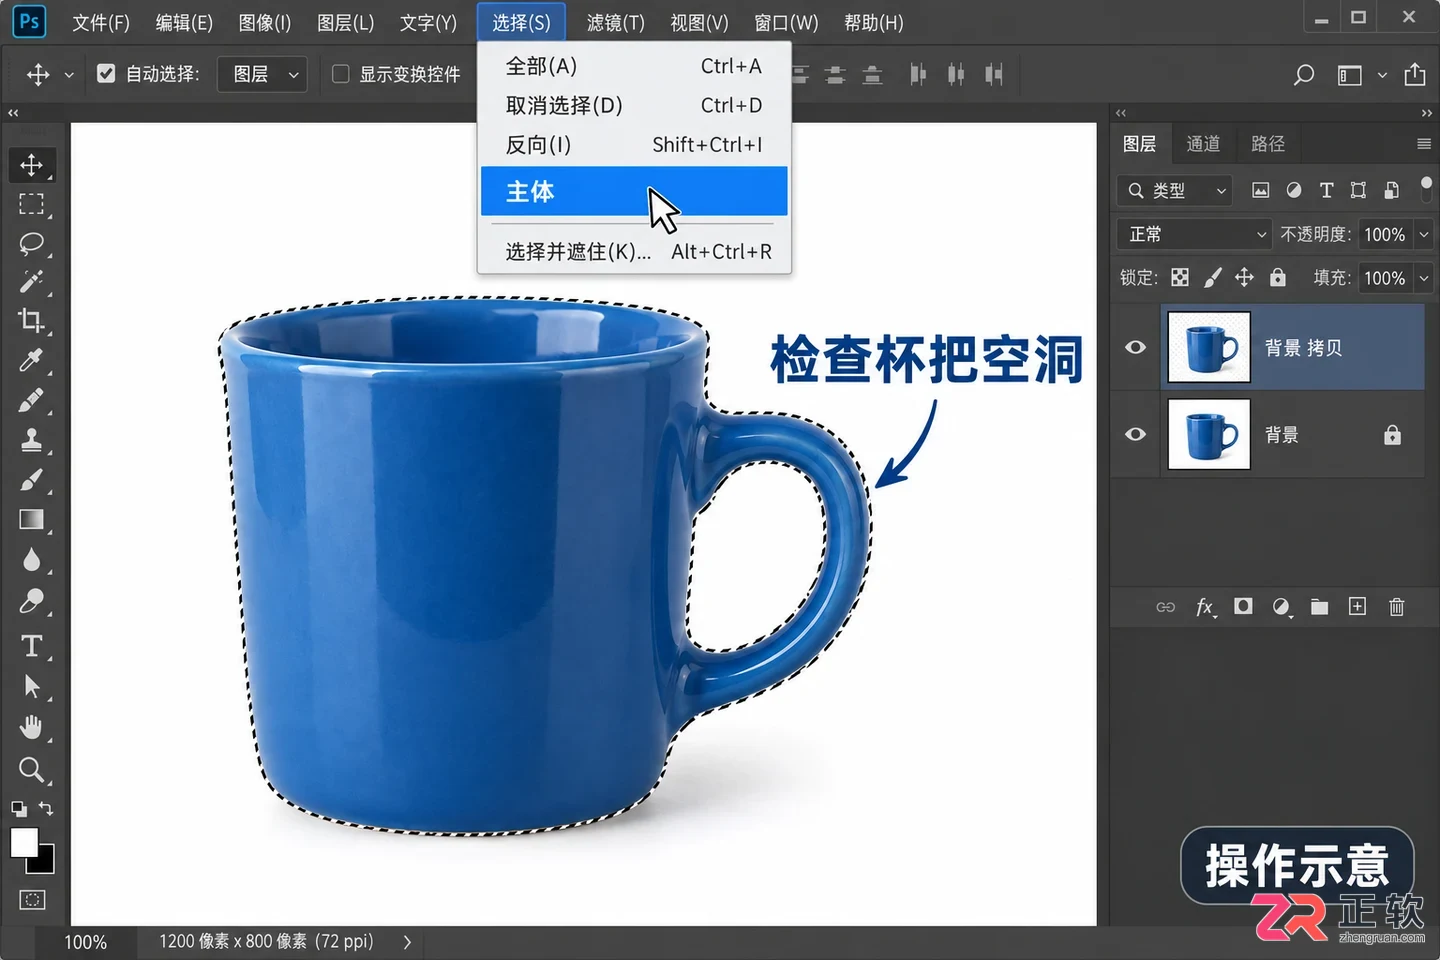
Task: Select the Lasso tool
Action: tap(32, 244)
